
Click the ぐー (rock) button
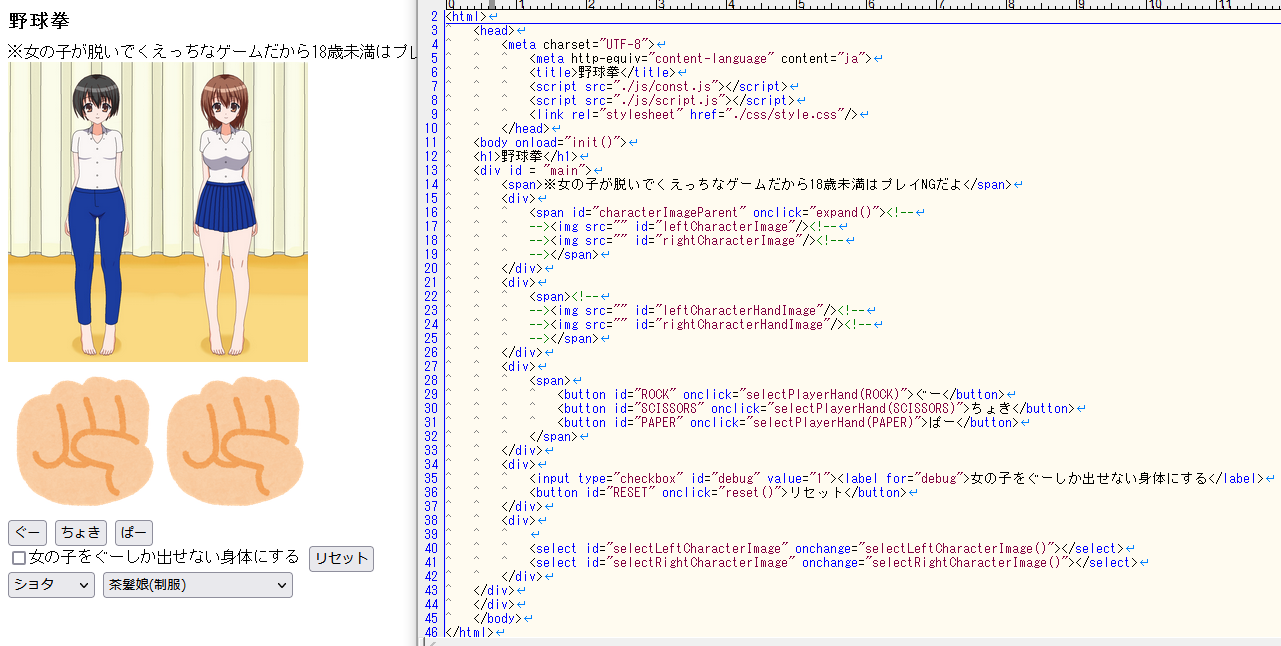point(27,533)
